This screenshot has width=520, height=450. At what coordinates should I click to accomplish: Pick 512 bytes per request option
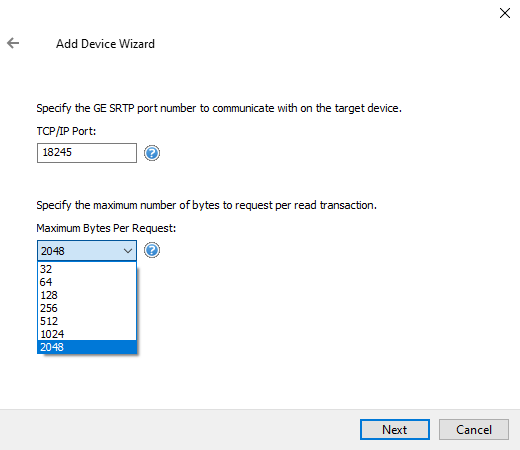coord(87,321)
